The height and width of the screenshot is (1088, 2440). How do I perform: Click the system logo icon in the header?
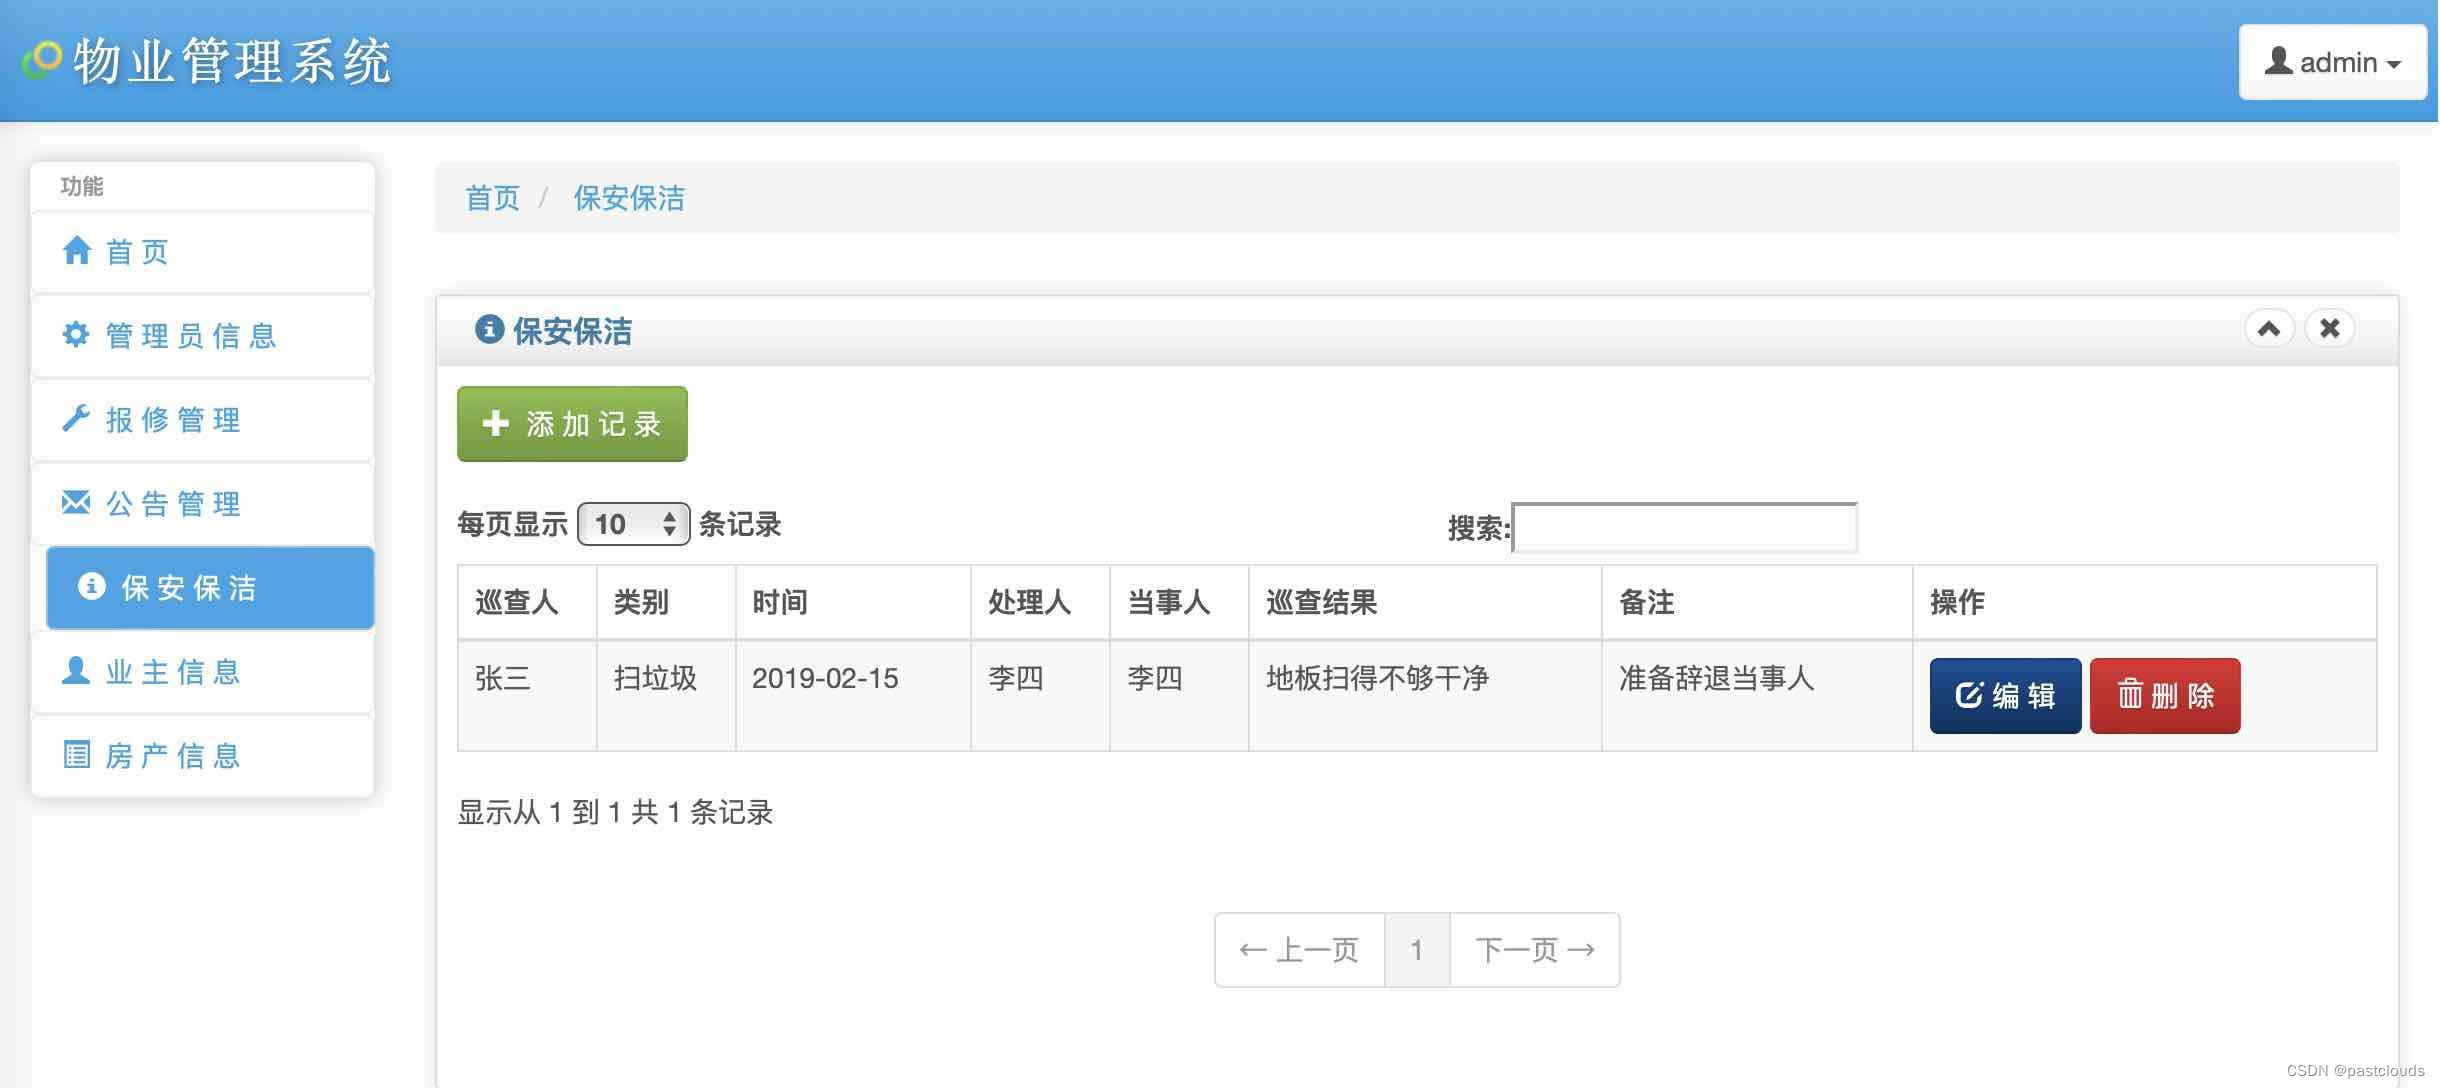42,60
